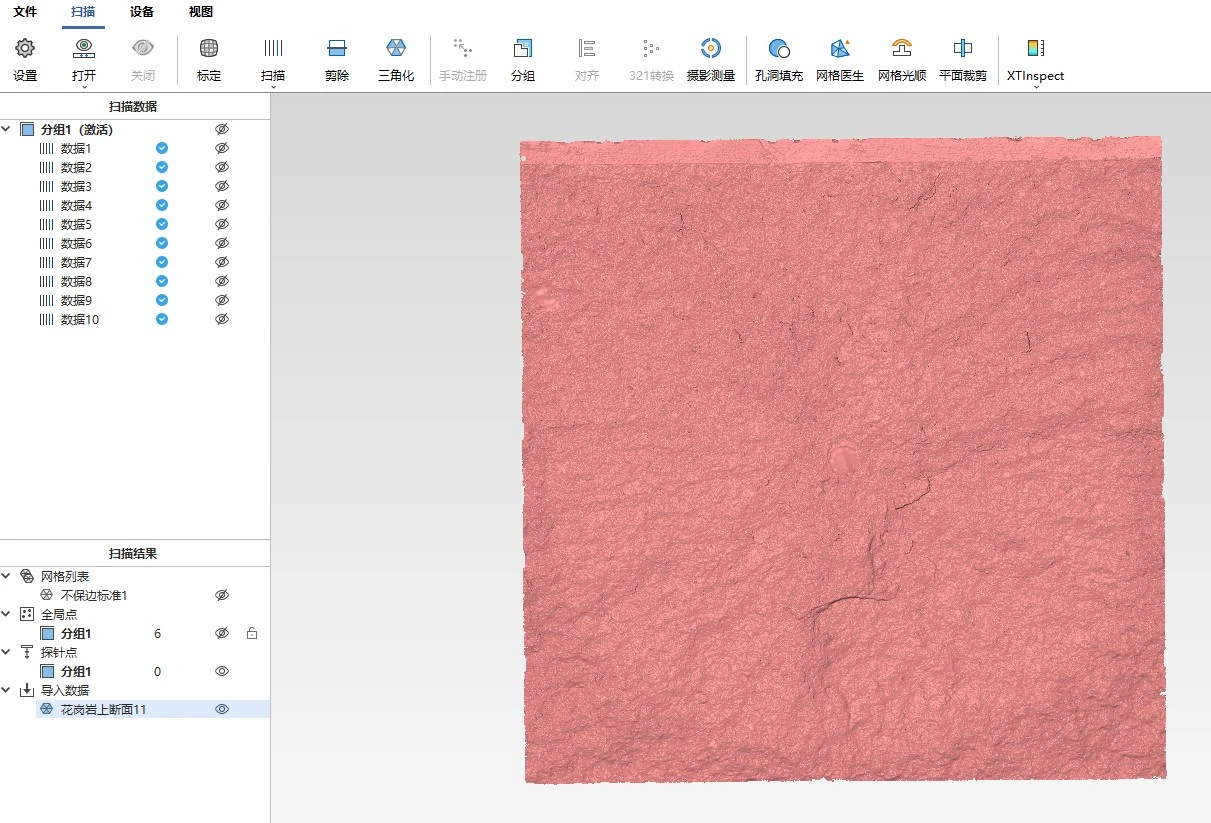The width and height of the screenshot is (1211, 823).
Task: Toggle the blue check mark on 数据3
Action: point(162,186)
